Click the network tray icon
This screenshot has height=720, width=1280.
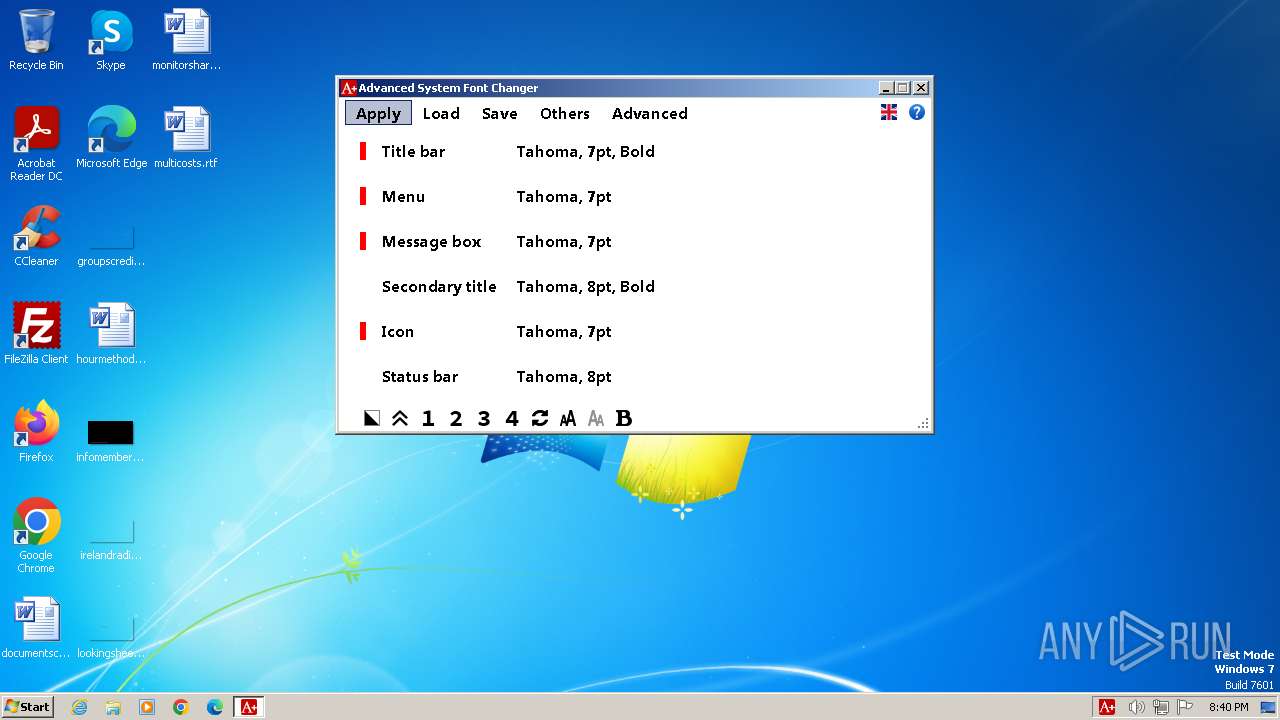(x=1161, y=707)
